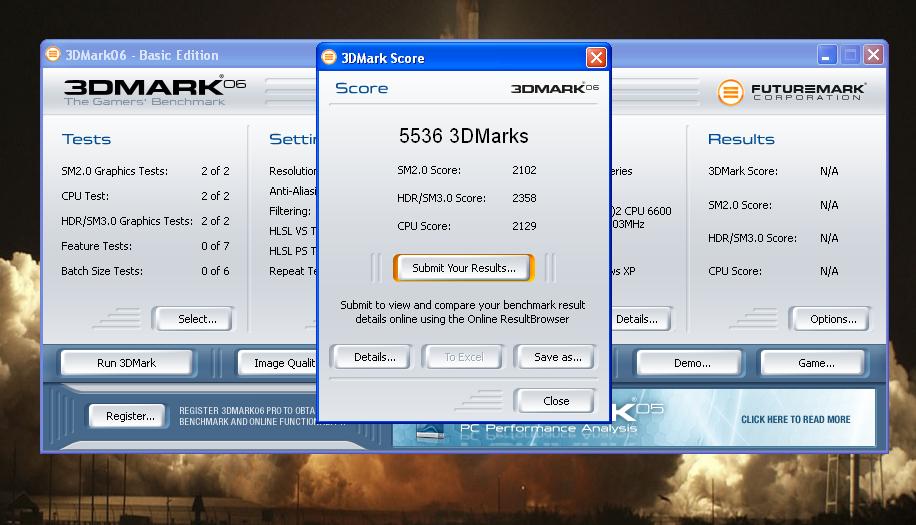Click Options... under Results
The width and height of the screenshot is (916, 525).
click(x=830, y=319)
